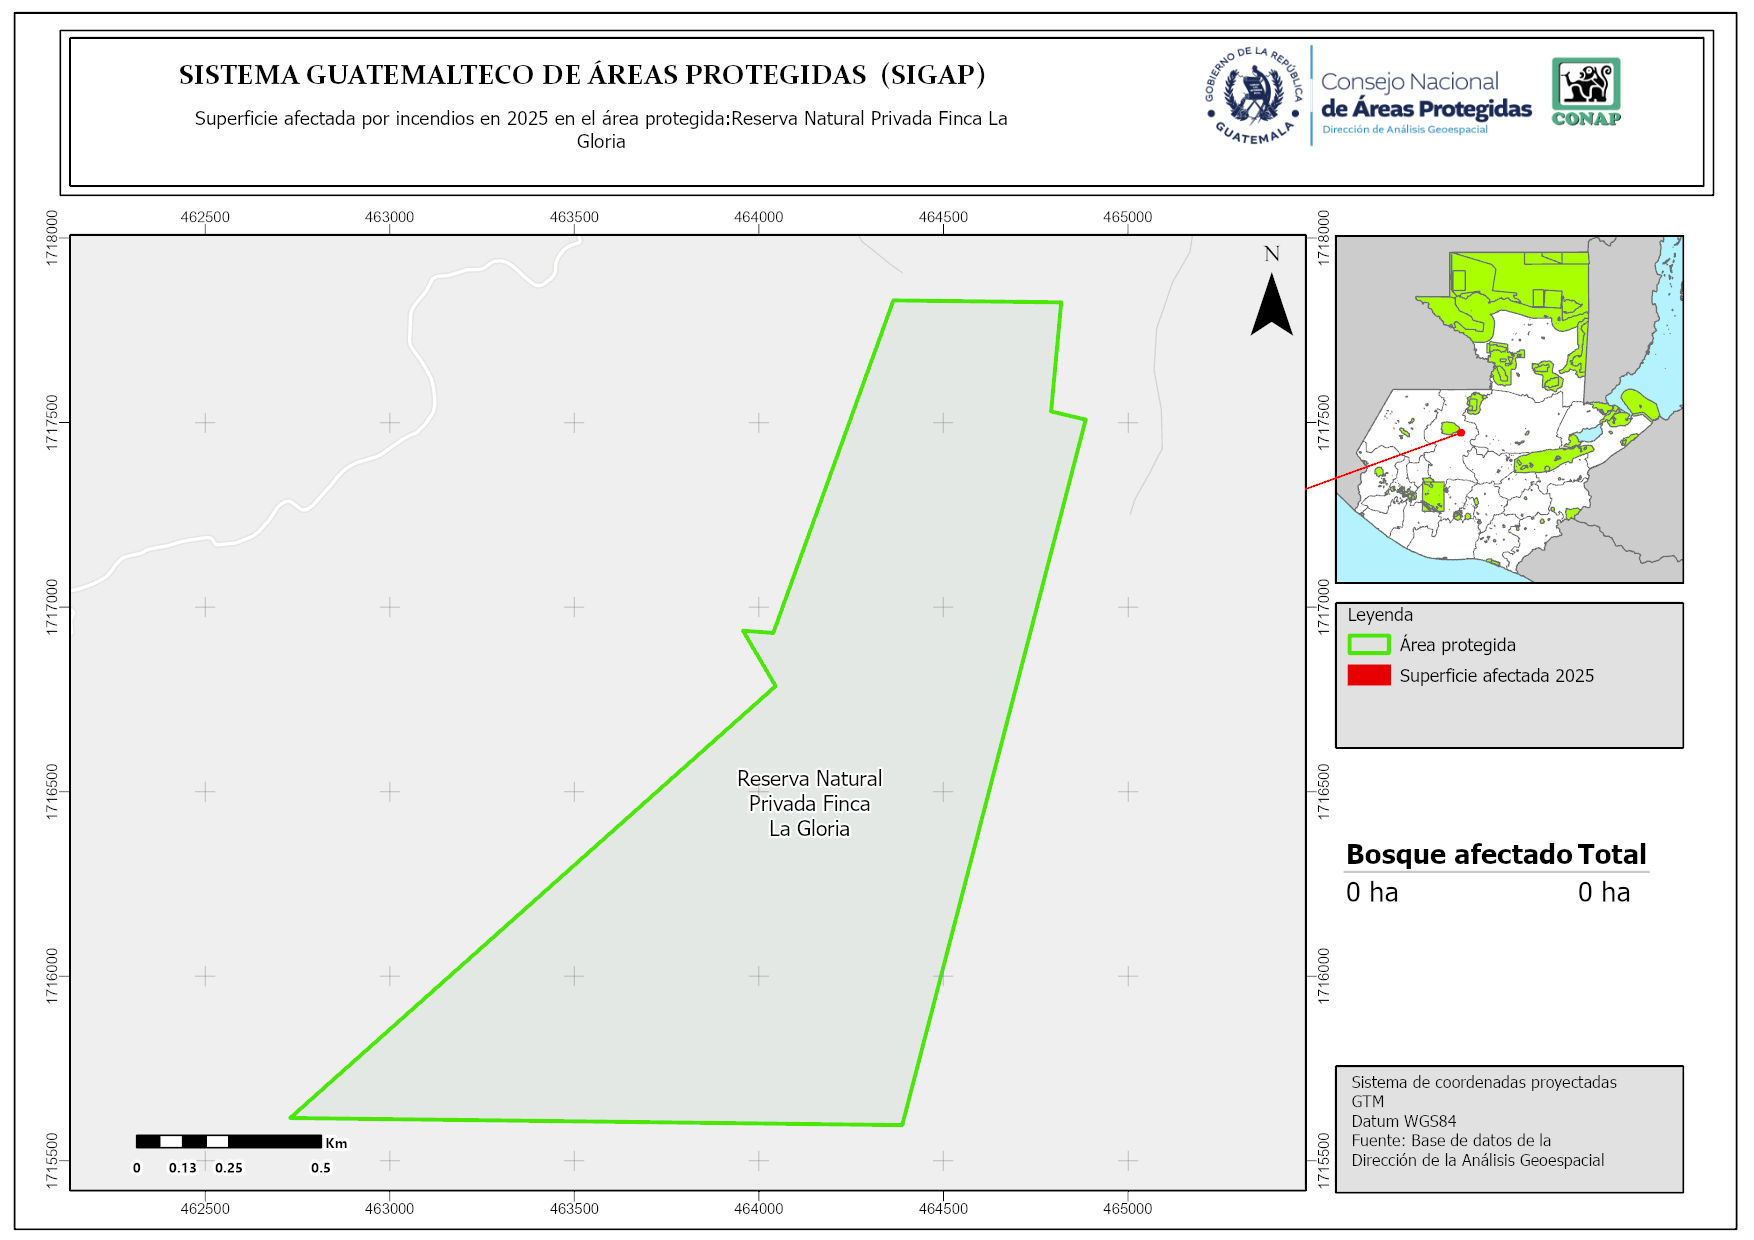Click the Gobierno de Guatemala seal emblem

[x=1254, y=96]
